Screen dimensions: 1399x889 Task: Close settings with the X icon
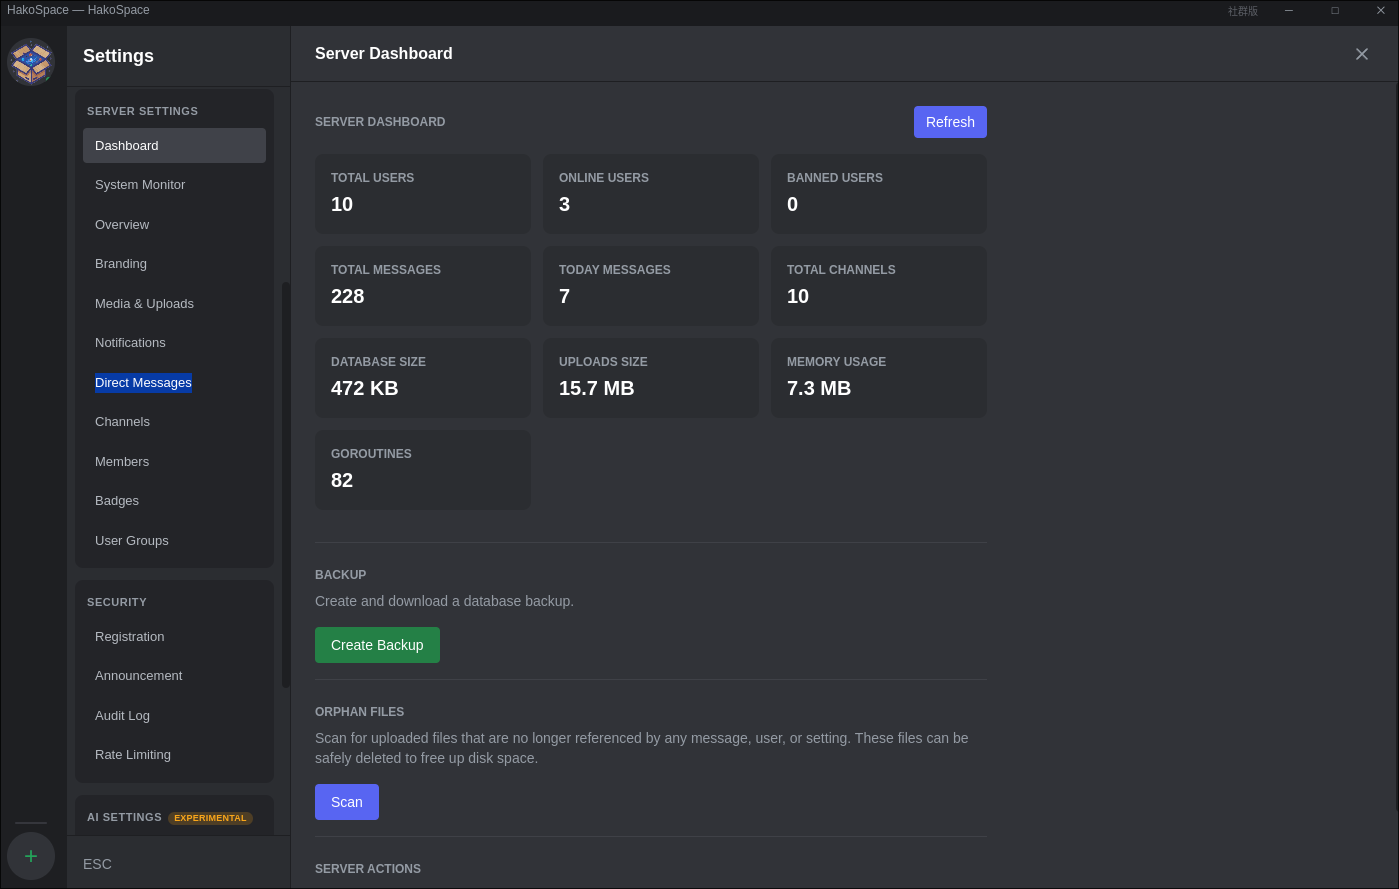(1361, 54)
